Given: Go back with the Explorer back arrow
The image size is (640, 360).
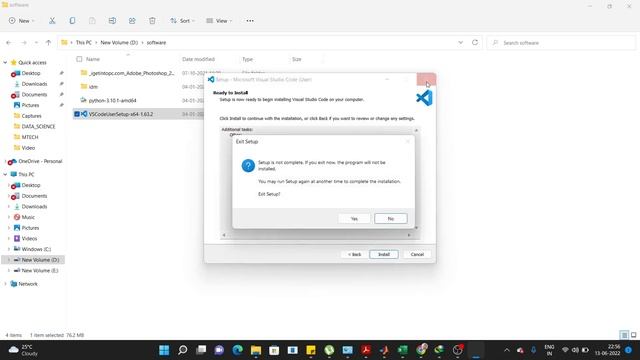Looking at the screenshot, I should 9,42.
